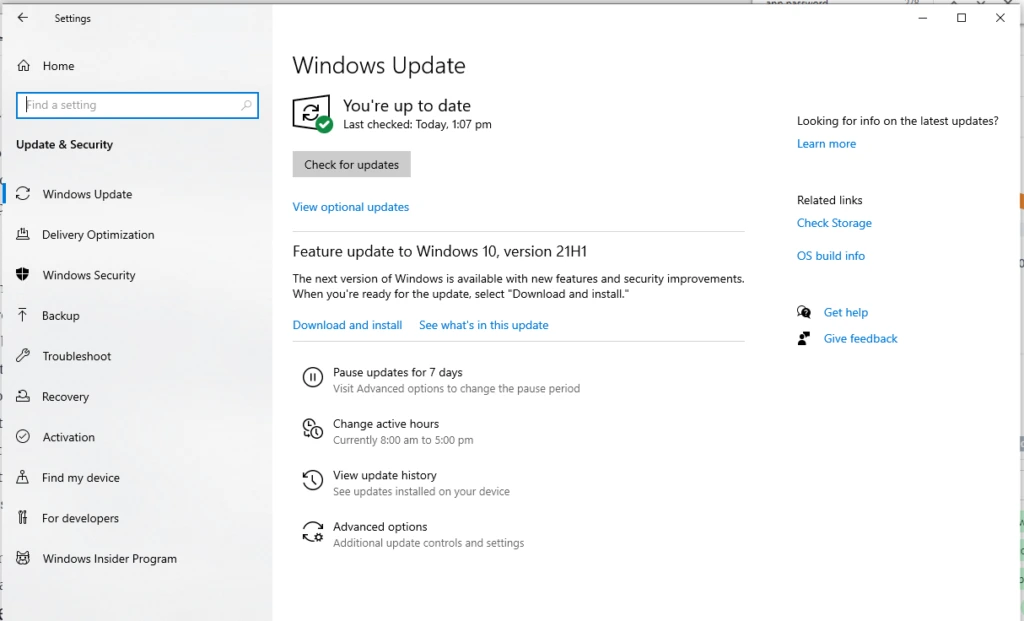Click Download and install link
This screenshot has height=621, width=1024.
coord(347,325)
